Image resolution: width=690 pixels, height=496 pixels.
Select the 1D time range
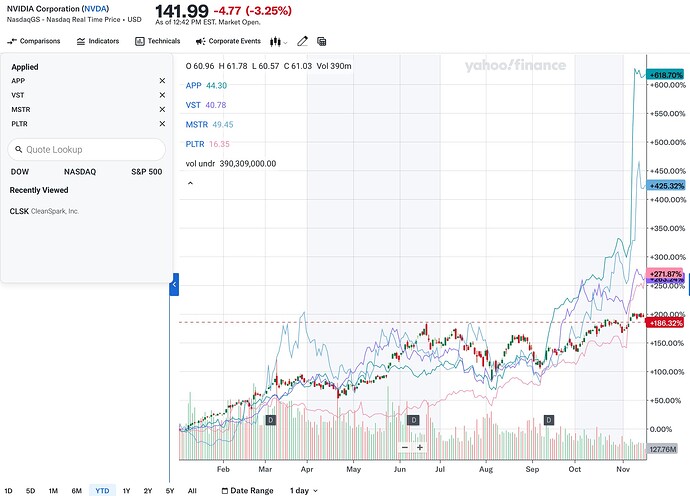pyautogui.click(x=8, y=490)
